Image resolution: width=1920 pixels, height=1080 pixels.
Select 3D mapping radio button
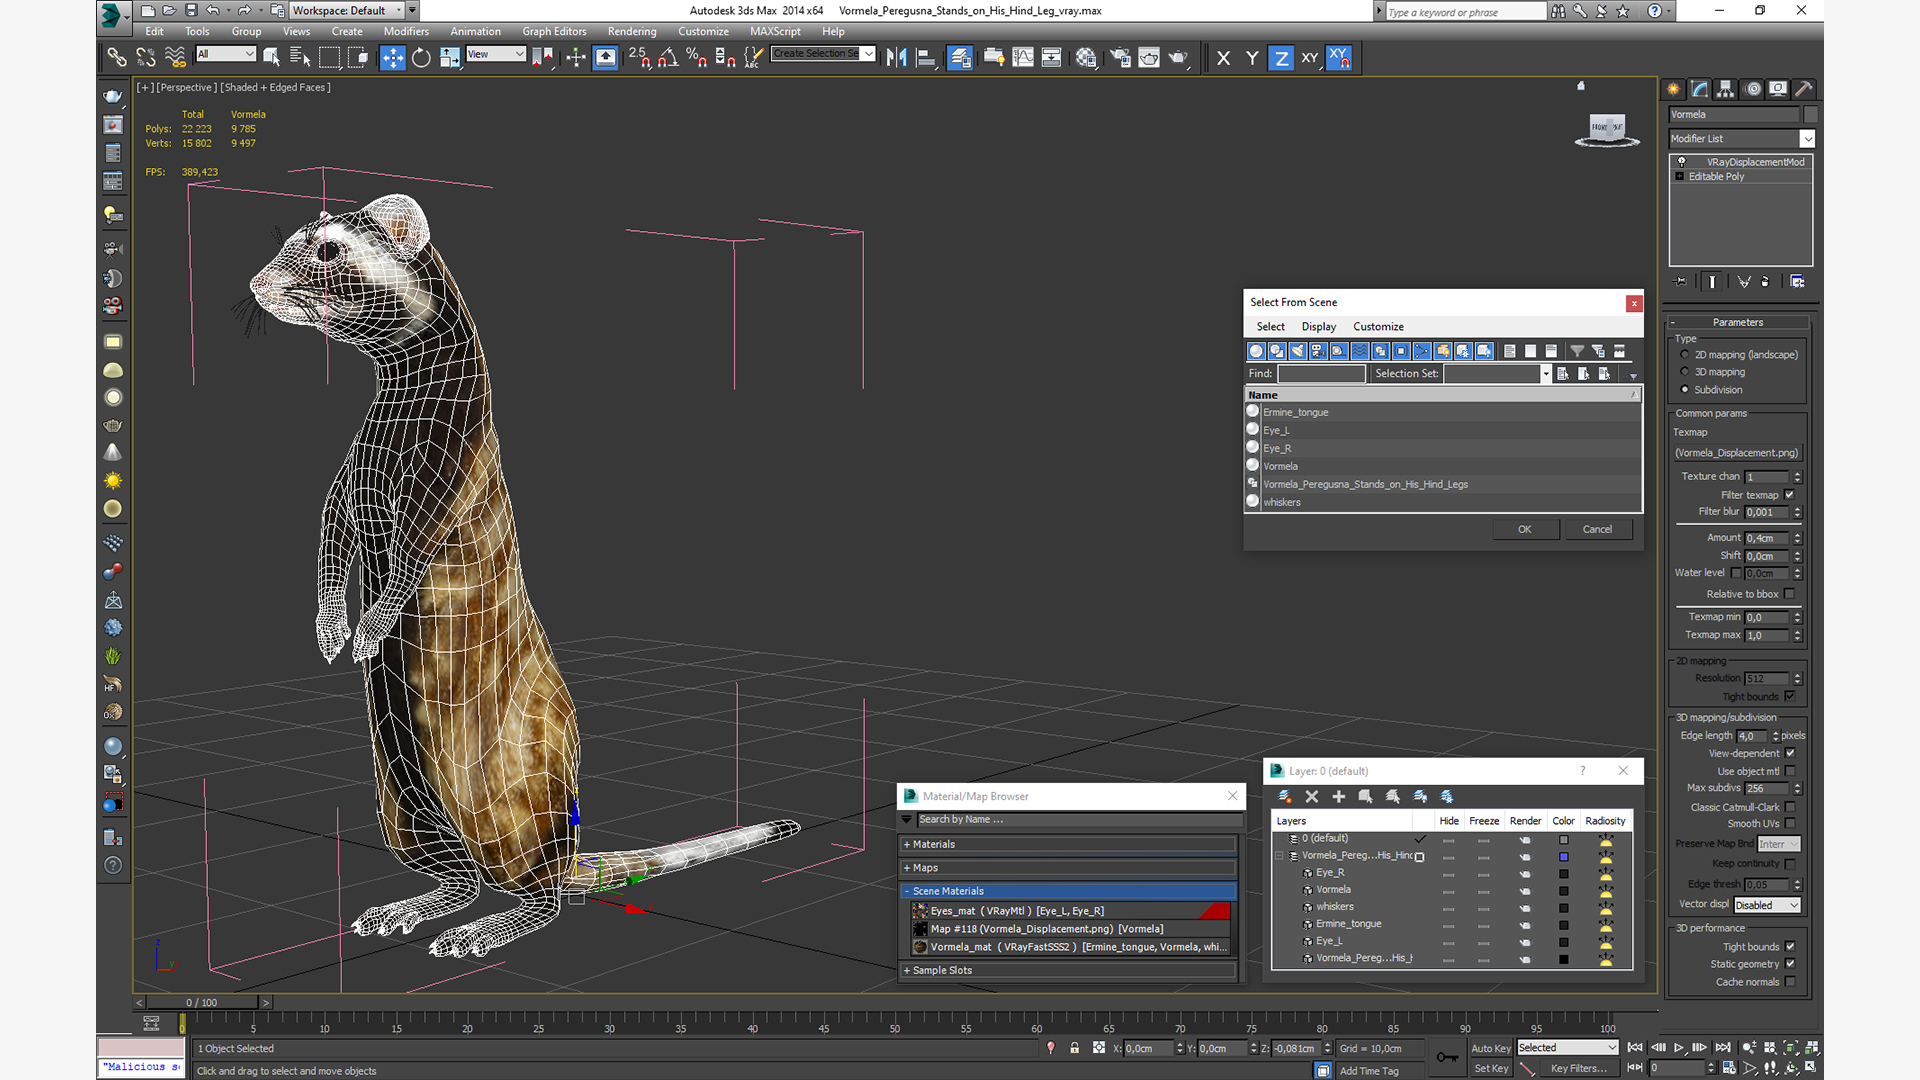pos(1685,372)
